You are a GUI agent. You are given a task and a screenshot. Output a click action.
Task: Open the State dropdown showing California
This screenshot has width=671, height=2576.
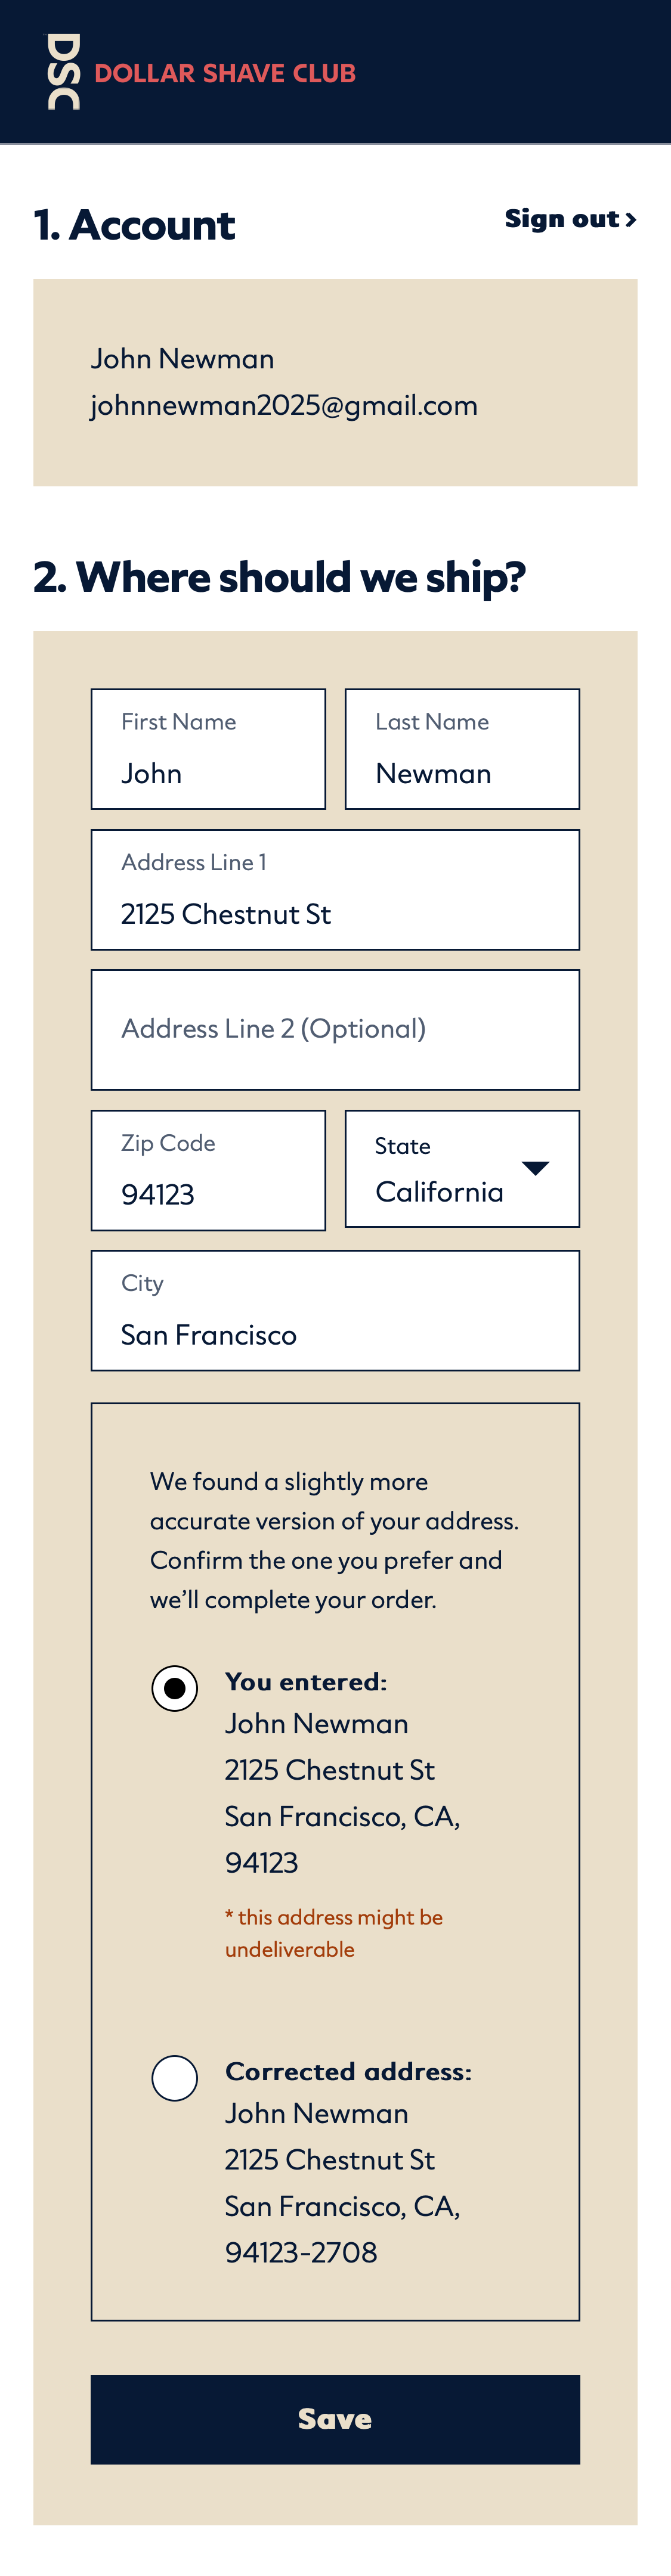point(462,1168)
